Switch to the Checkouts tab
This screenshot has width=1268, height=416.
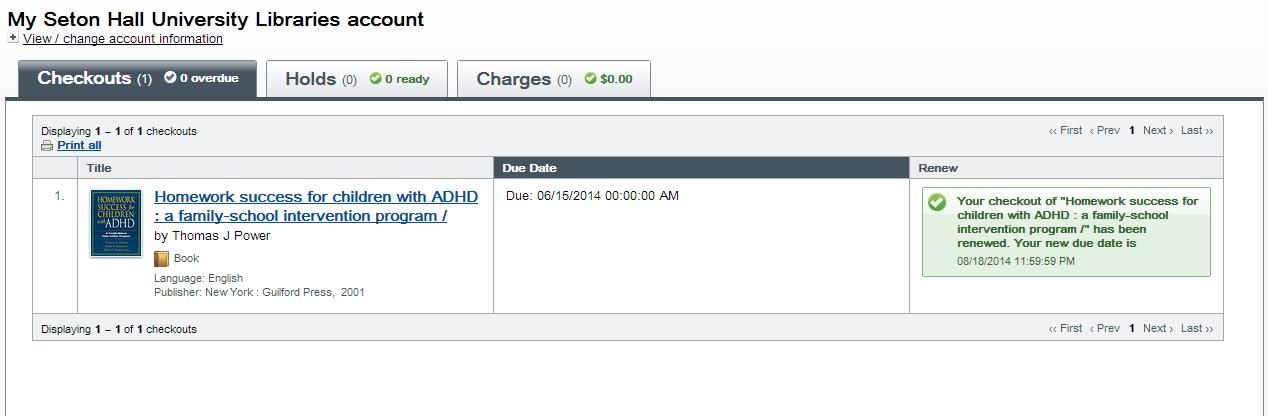point(137,79)
